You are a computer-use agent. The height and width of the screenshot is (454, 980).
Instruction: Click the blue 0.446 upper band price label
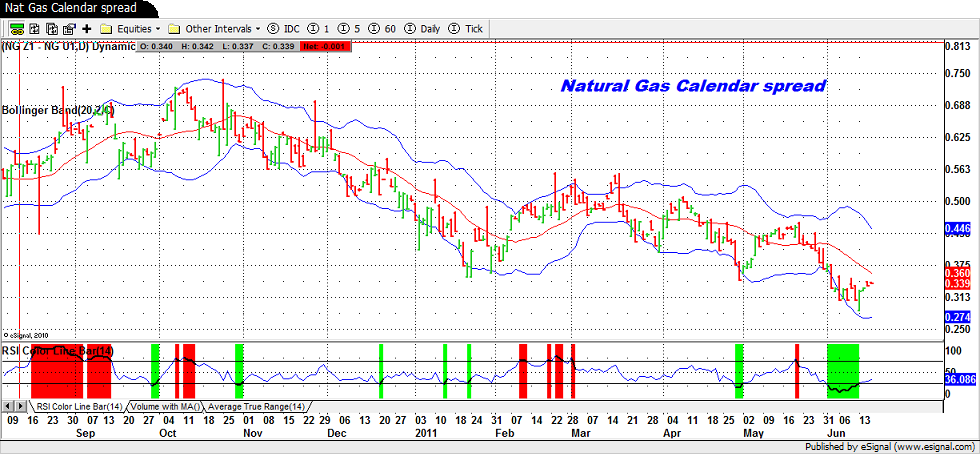pos(957,229)
